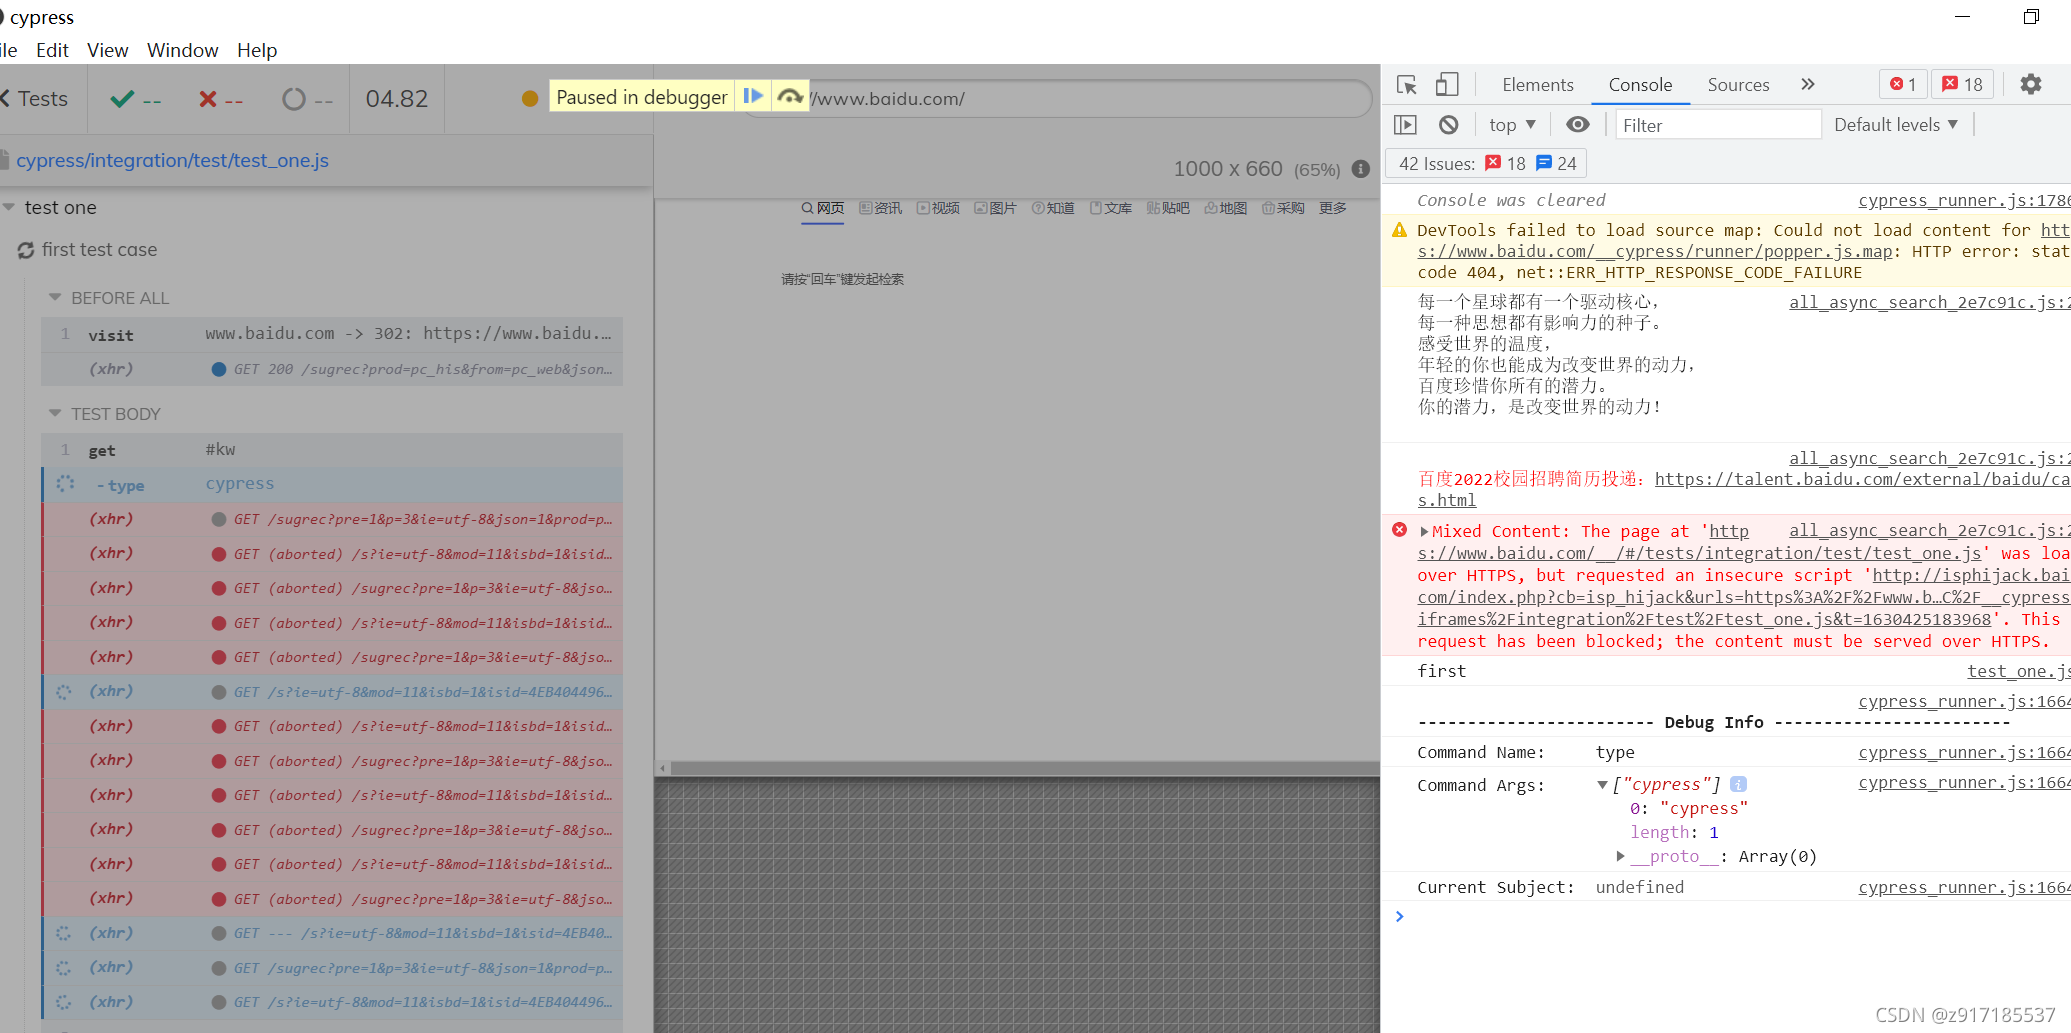Click 贴吧 tab in Baidu preview
Viewport: 2071px width, 1033px height.
click(1168, 208)
